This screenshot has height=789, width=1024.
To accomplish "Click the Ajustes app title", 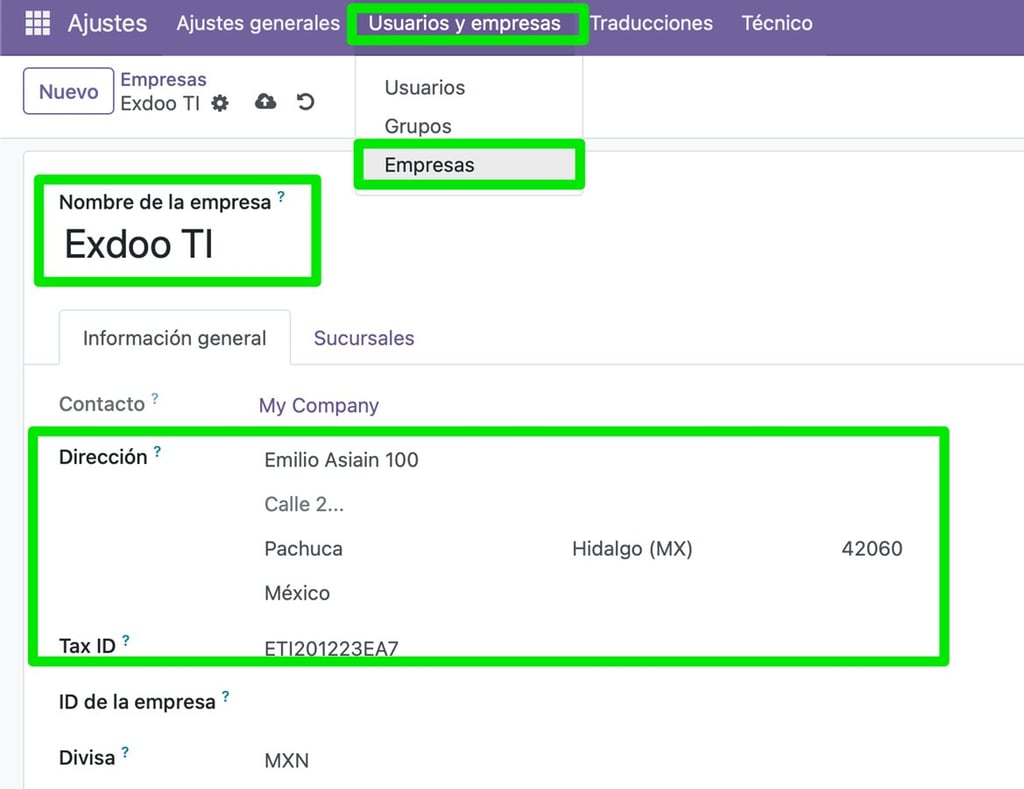I will 108,24.
